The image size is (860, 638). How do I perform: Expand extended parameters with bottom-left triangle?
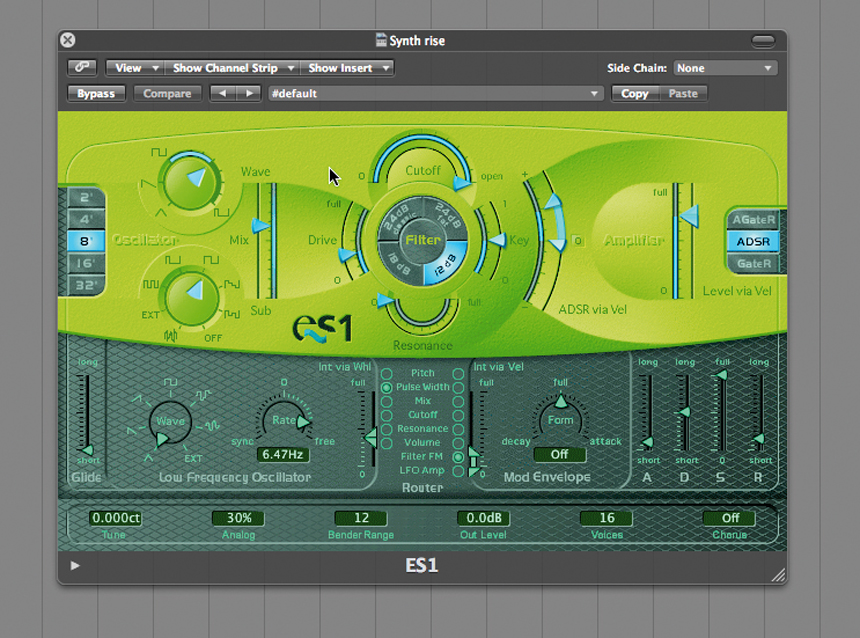pyautogui.click(x=75, y=566)
